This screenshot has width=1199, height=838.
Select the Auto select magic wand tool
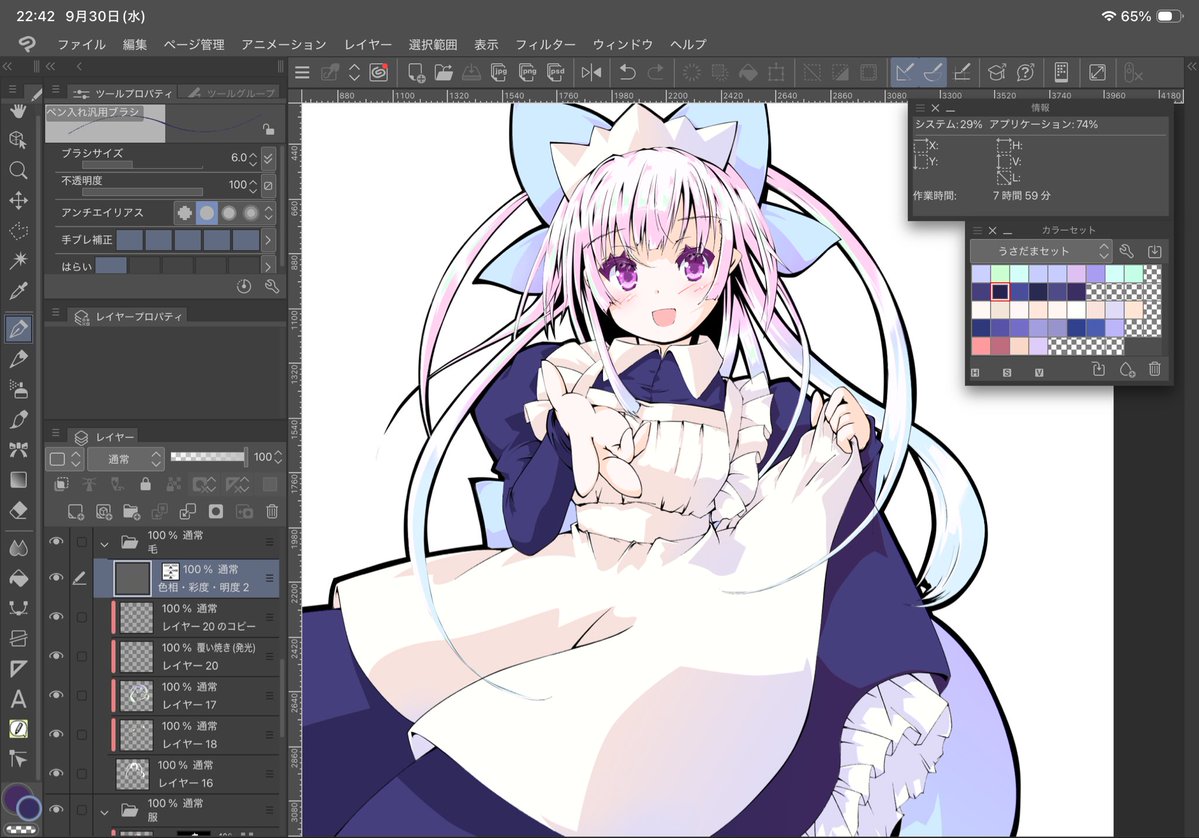(x=18, y=260)
